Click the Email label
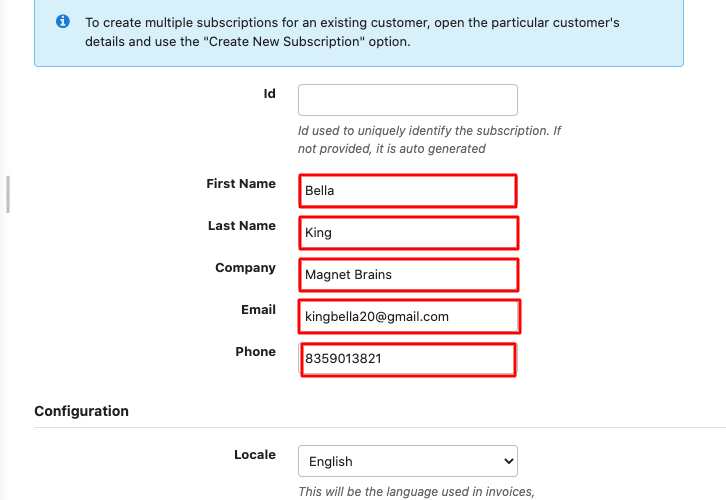The image size is (726, 500). point(258,310)
